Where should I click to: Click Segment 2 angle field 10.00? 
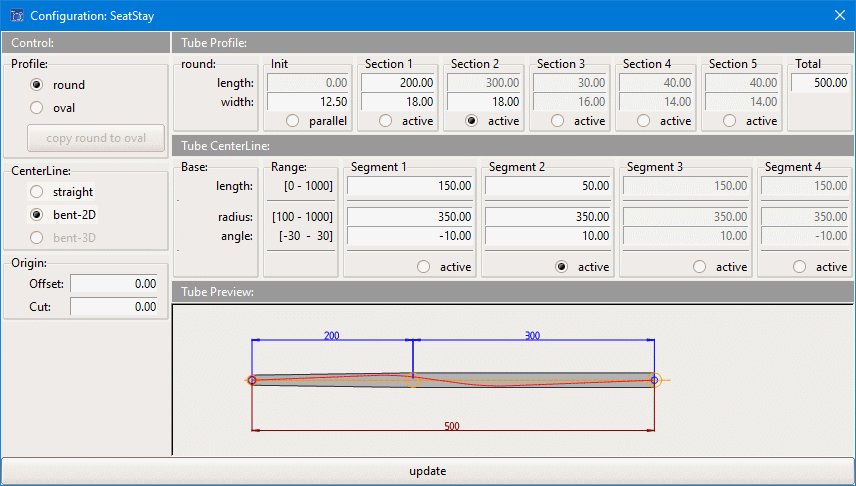click(x=549, y=236)
